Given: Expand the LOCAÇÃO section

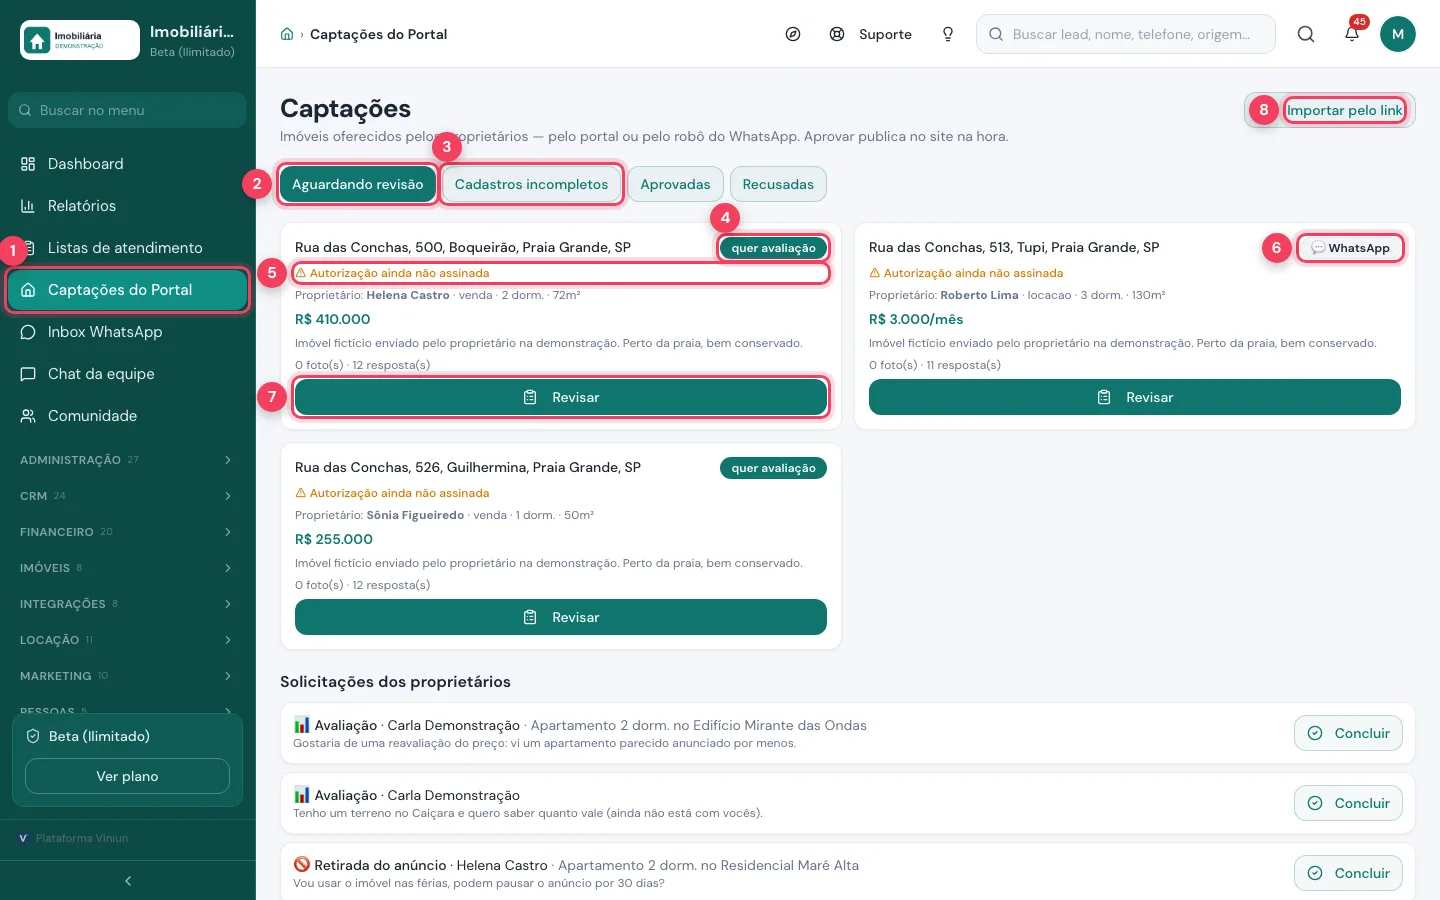Looking at the screenshot, I should pyautogui.click(x=127, y=640).
